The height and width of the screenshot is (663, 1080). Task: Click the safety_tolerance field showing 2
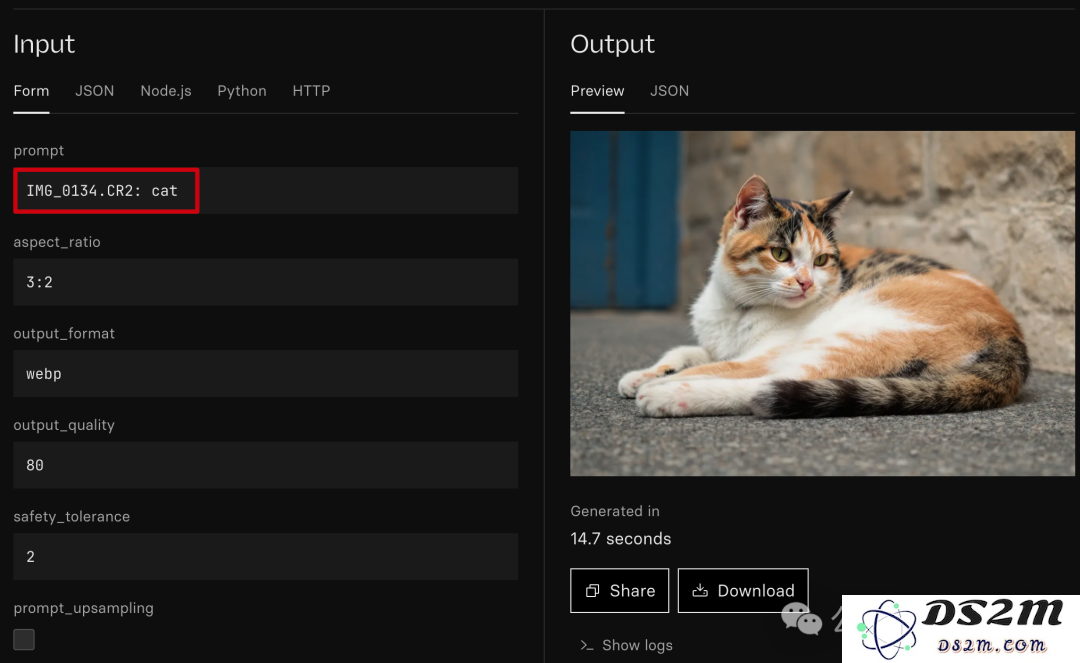(265, 556)
